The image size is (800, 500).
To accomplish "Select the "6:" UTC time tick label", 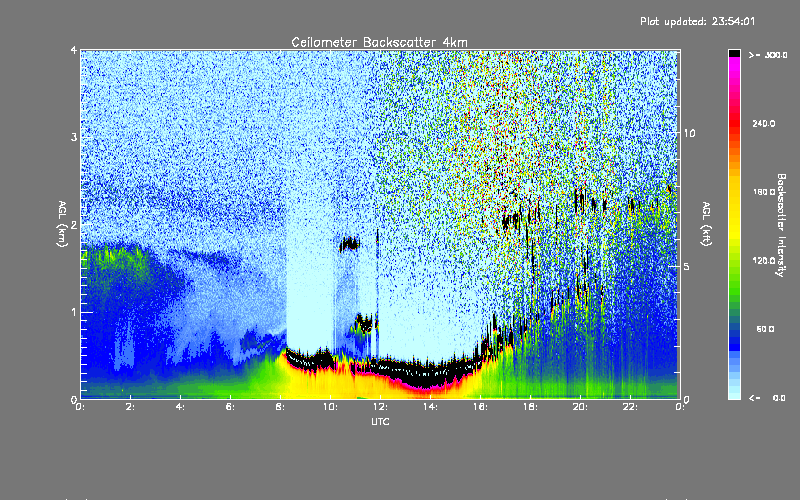I will coord(231,407).
